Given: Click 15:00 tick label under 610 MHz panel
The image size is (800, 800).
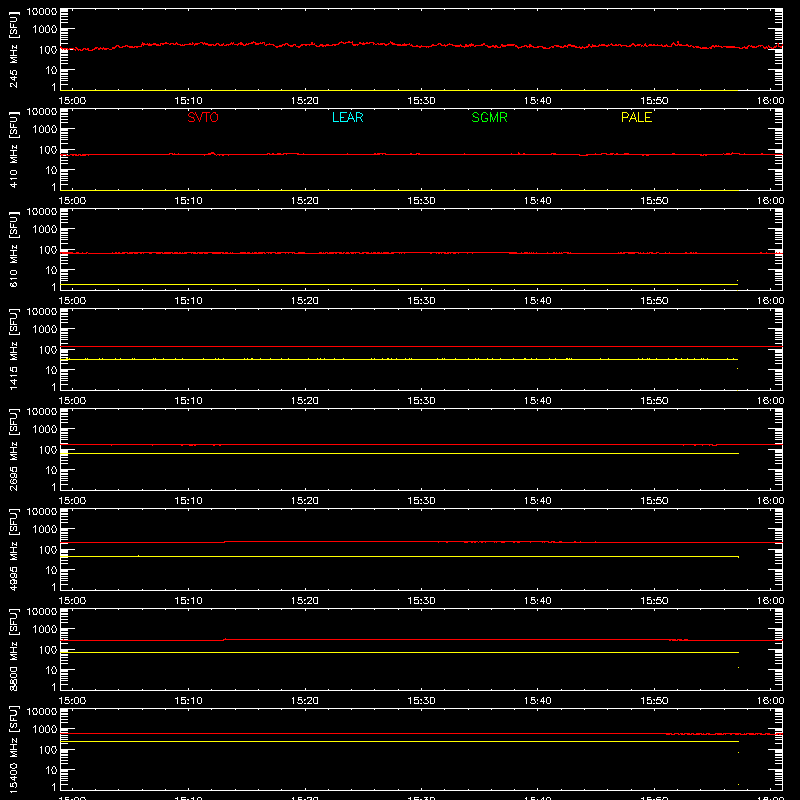Looking at the screenshot, I should pyautogui.click(x=72, y=301).
